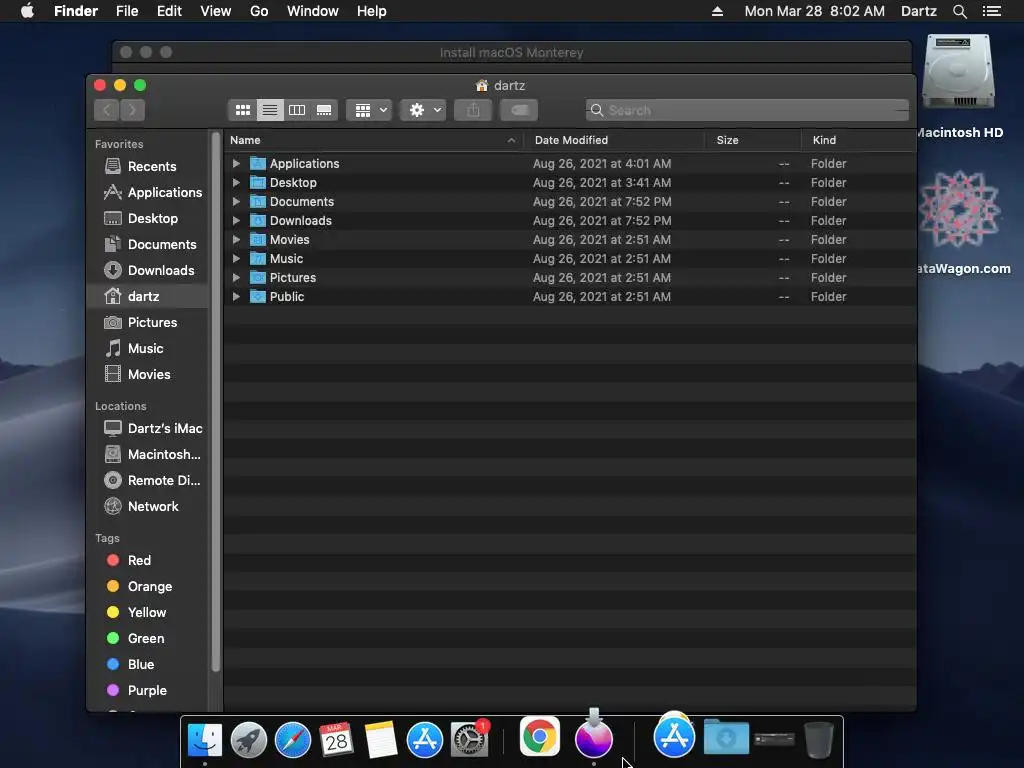Select the Public folder row name

click(287, 296)
